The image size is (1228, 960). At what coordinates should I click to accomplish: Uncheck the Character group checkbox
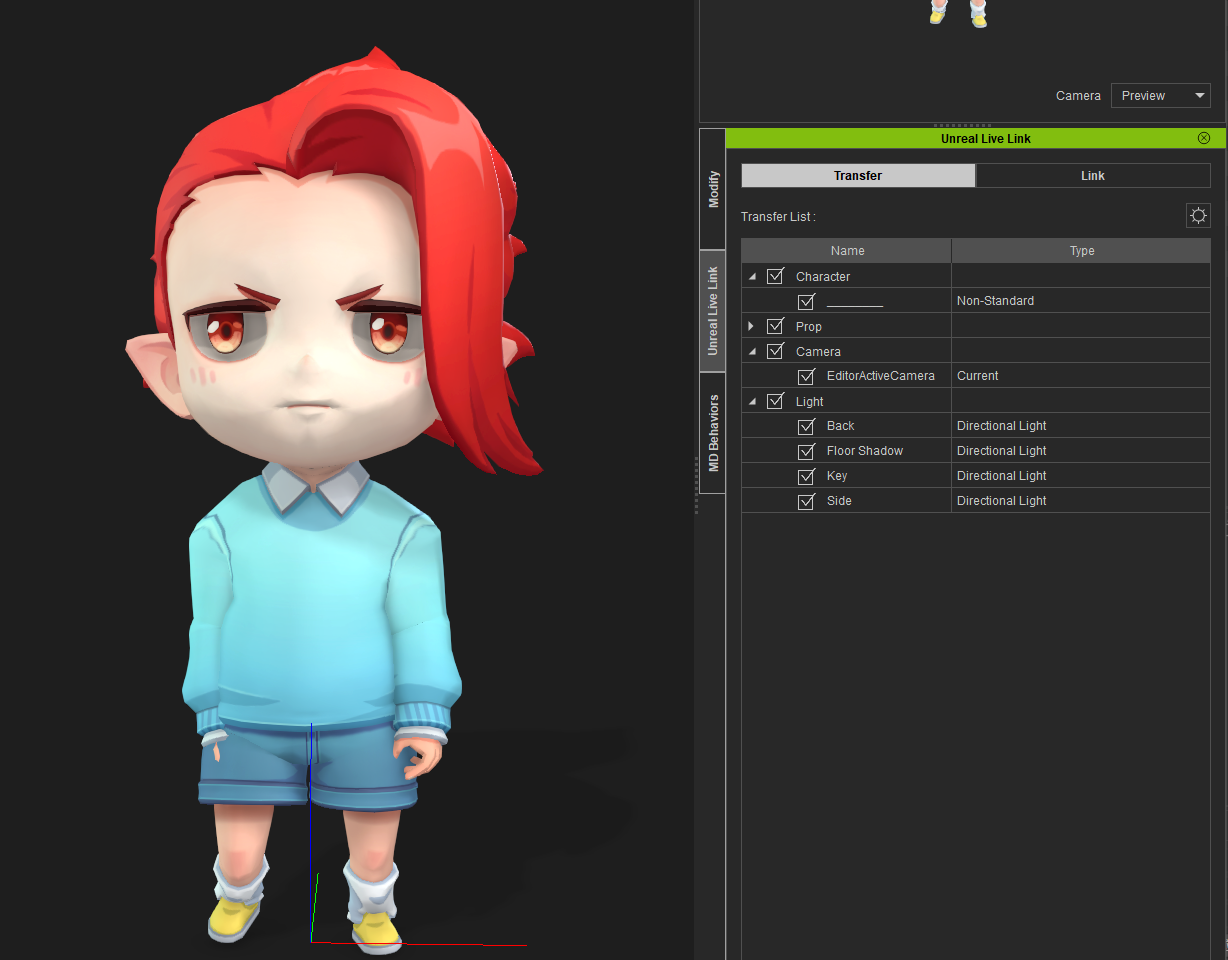[775, 276]
